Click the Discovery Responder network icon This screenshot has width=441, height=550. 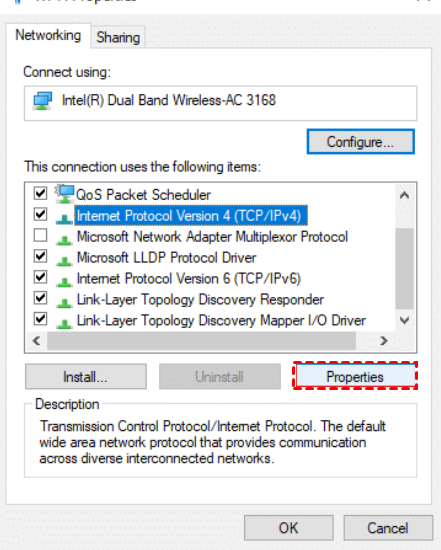click(x=64, y=302)
